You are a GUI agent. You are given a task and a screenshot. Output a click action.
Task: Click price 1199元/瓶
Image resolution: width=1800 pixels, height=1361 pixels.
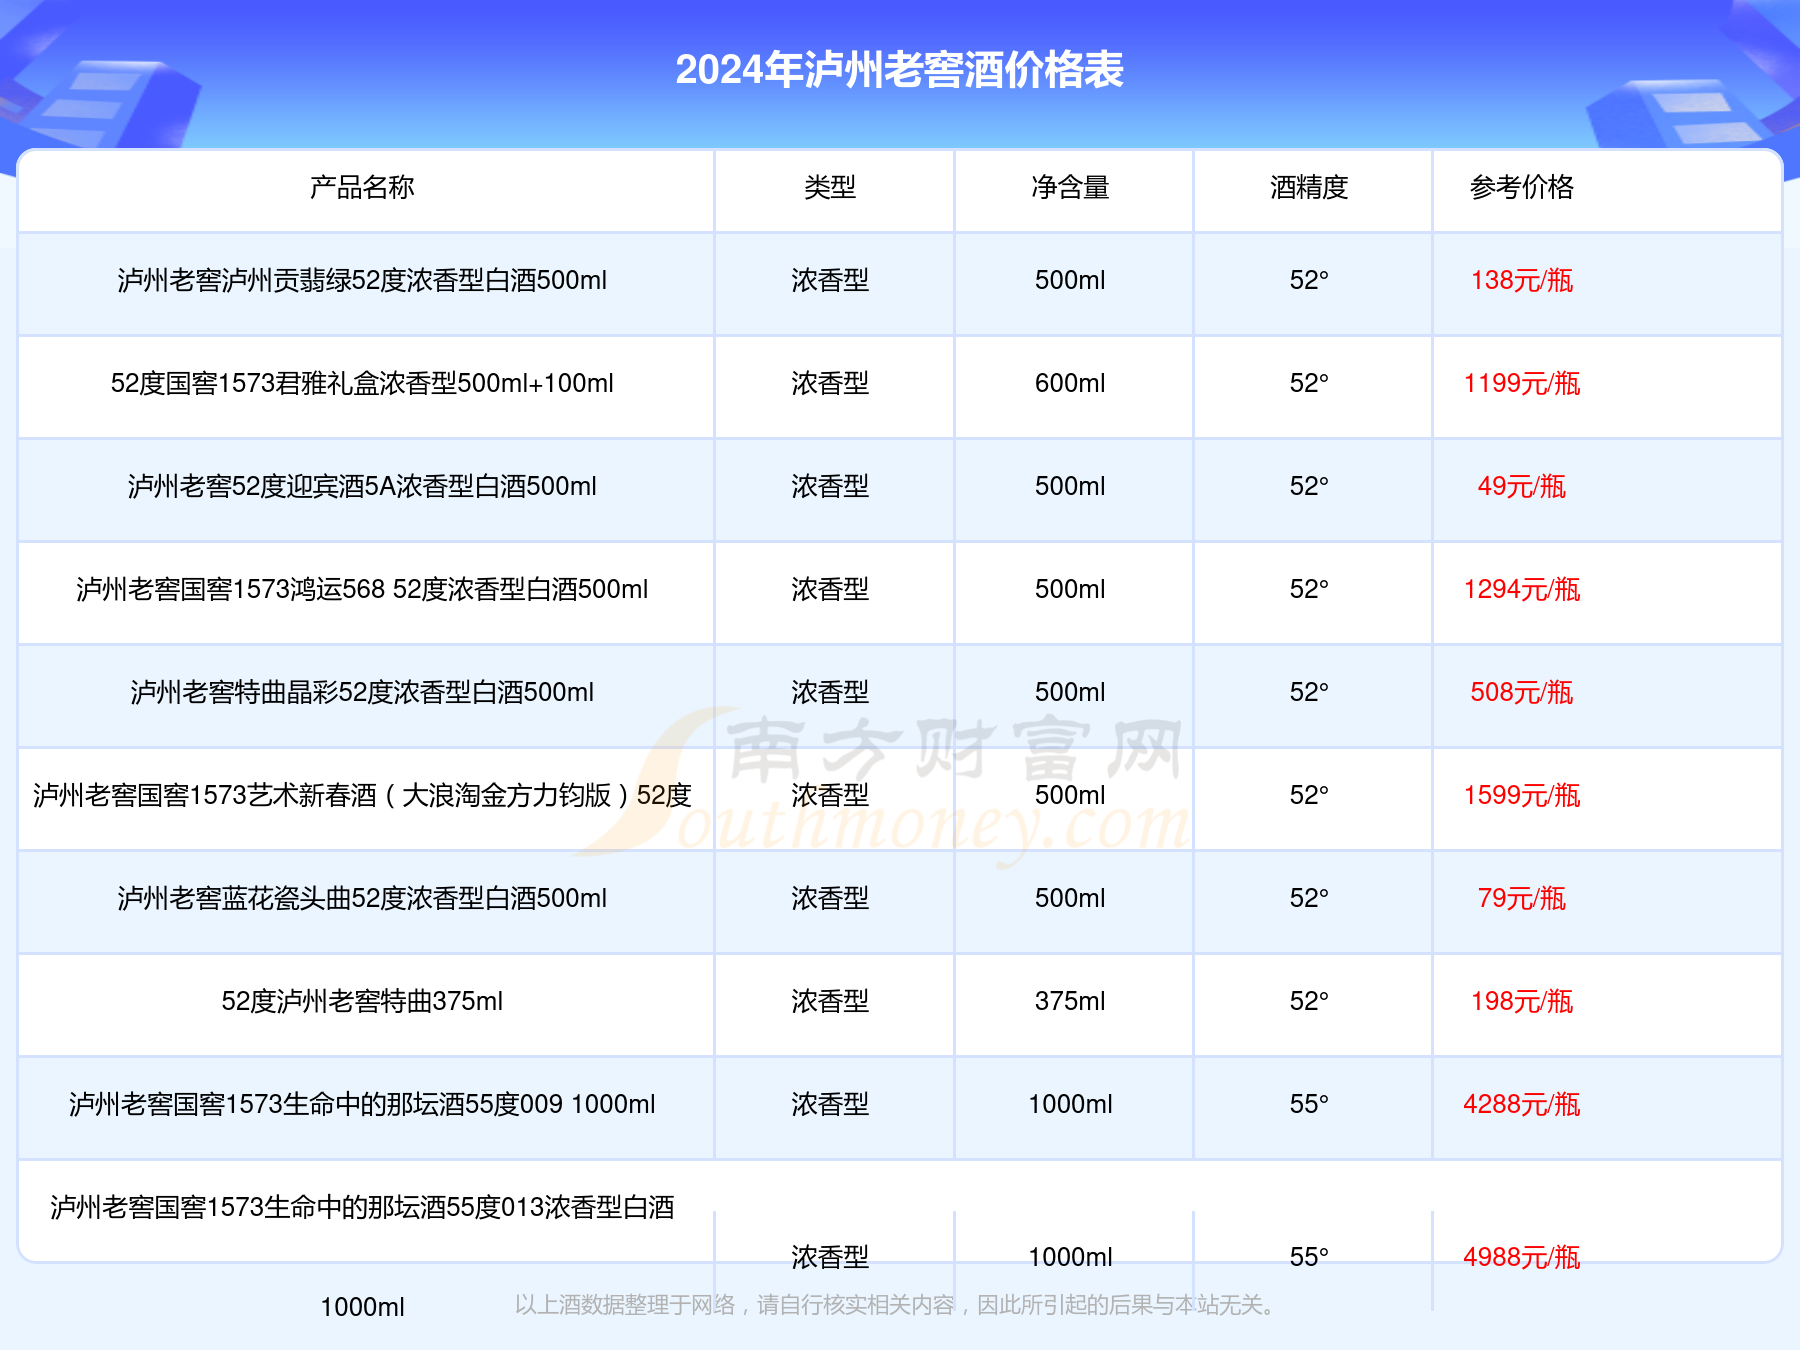(1522, 384)
